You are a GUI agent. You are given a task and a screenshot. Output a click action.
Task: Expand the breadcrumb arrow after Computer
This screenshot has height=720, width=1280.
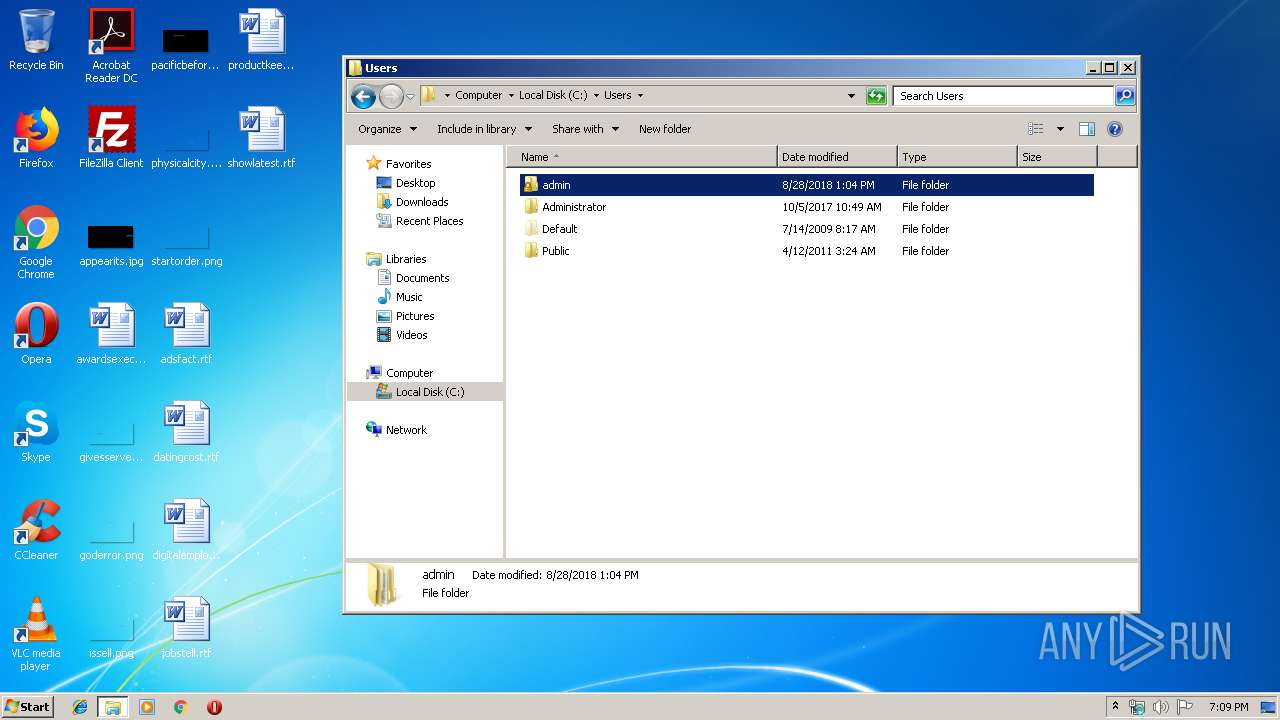coord(511,96)
